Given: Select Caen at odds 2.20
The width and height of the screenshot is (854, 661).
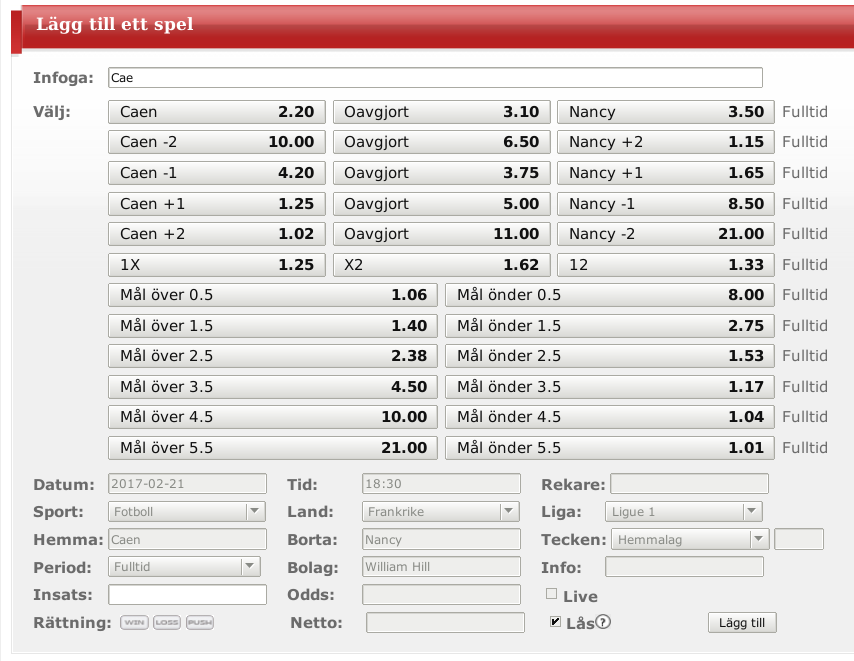Looking at the screenshot, I should pos(216,112).
